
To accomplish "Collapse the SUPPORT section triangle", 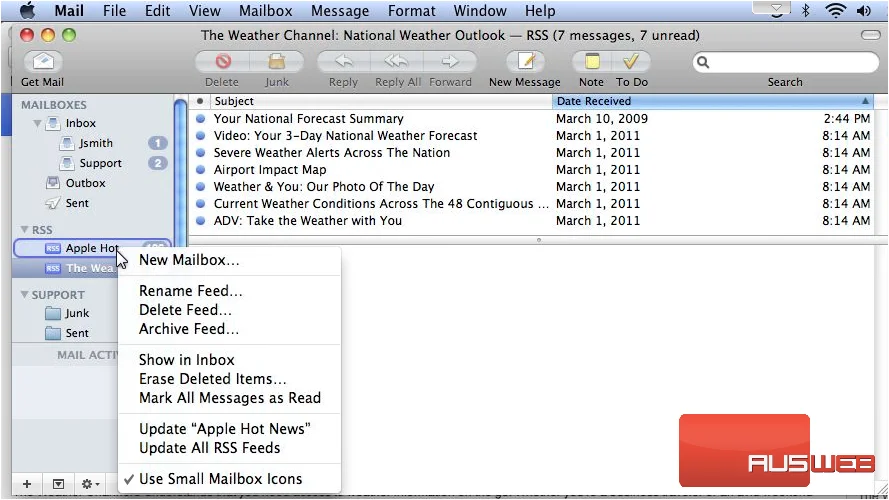I will (x=24, y=294).
